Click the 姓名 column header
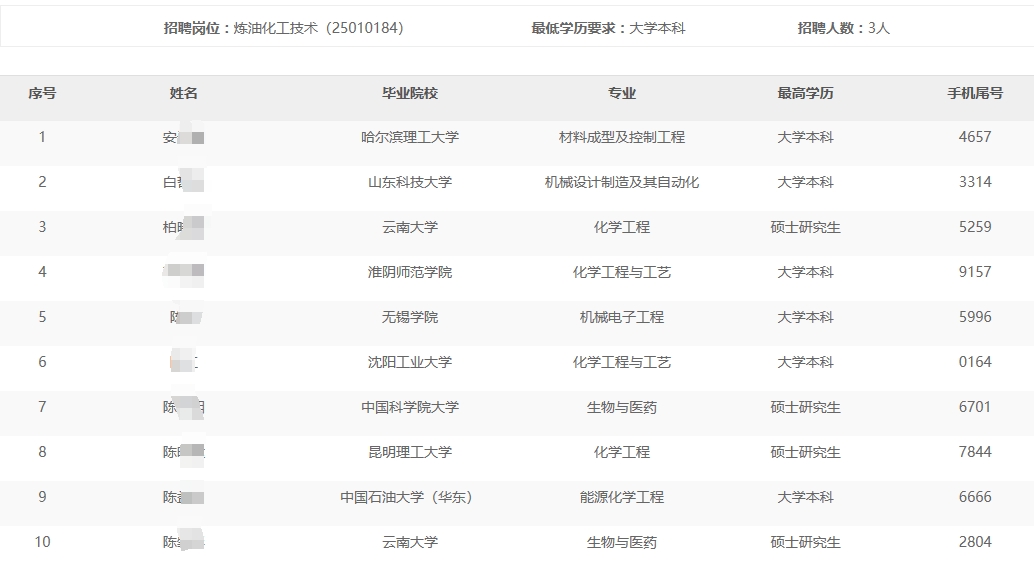1034x566 pixels. pos(184,93)
